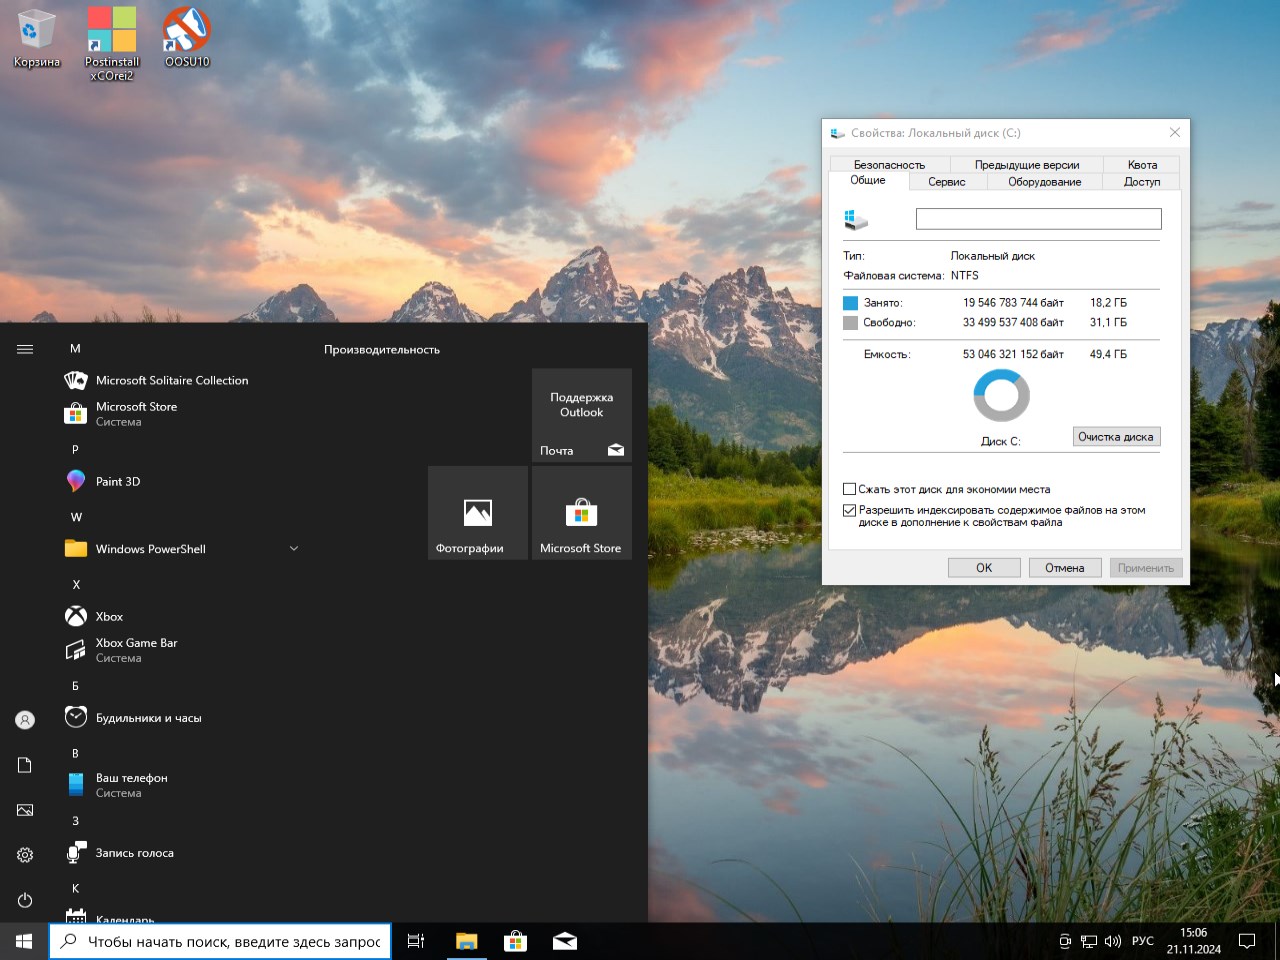This screenshot has height=960, width=1280.
Task: Uncheck the allow file indexing checkbox
Action: point(850,510)
